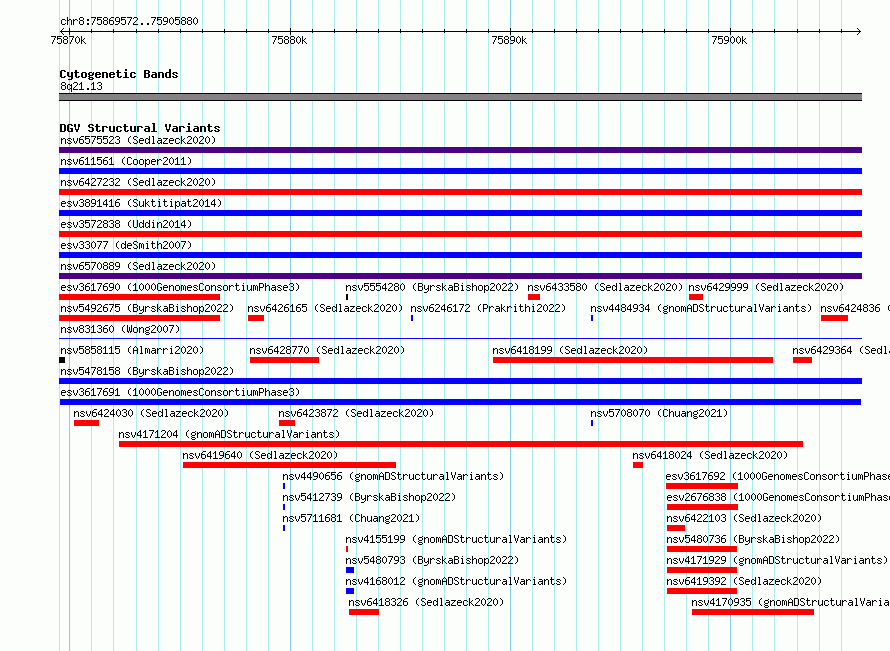
Task: Click the esv3617690 (1000GenomesConsortiumPhase3) label
Action: [x=180, y=287]
